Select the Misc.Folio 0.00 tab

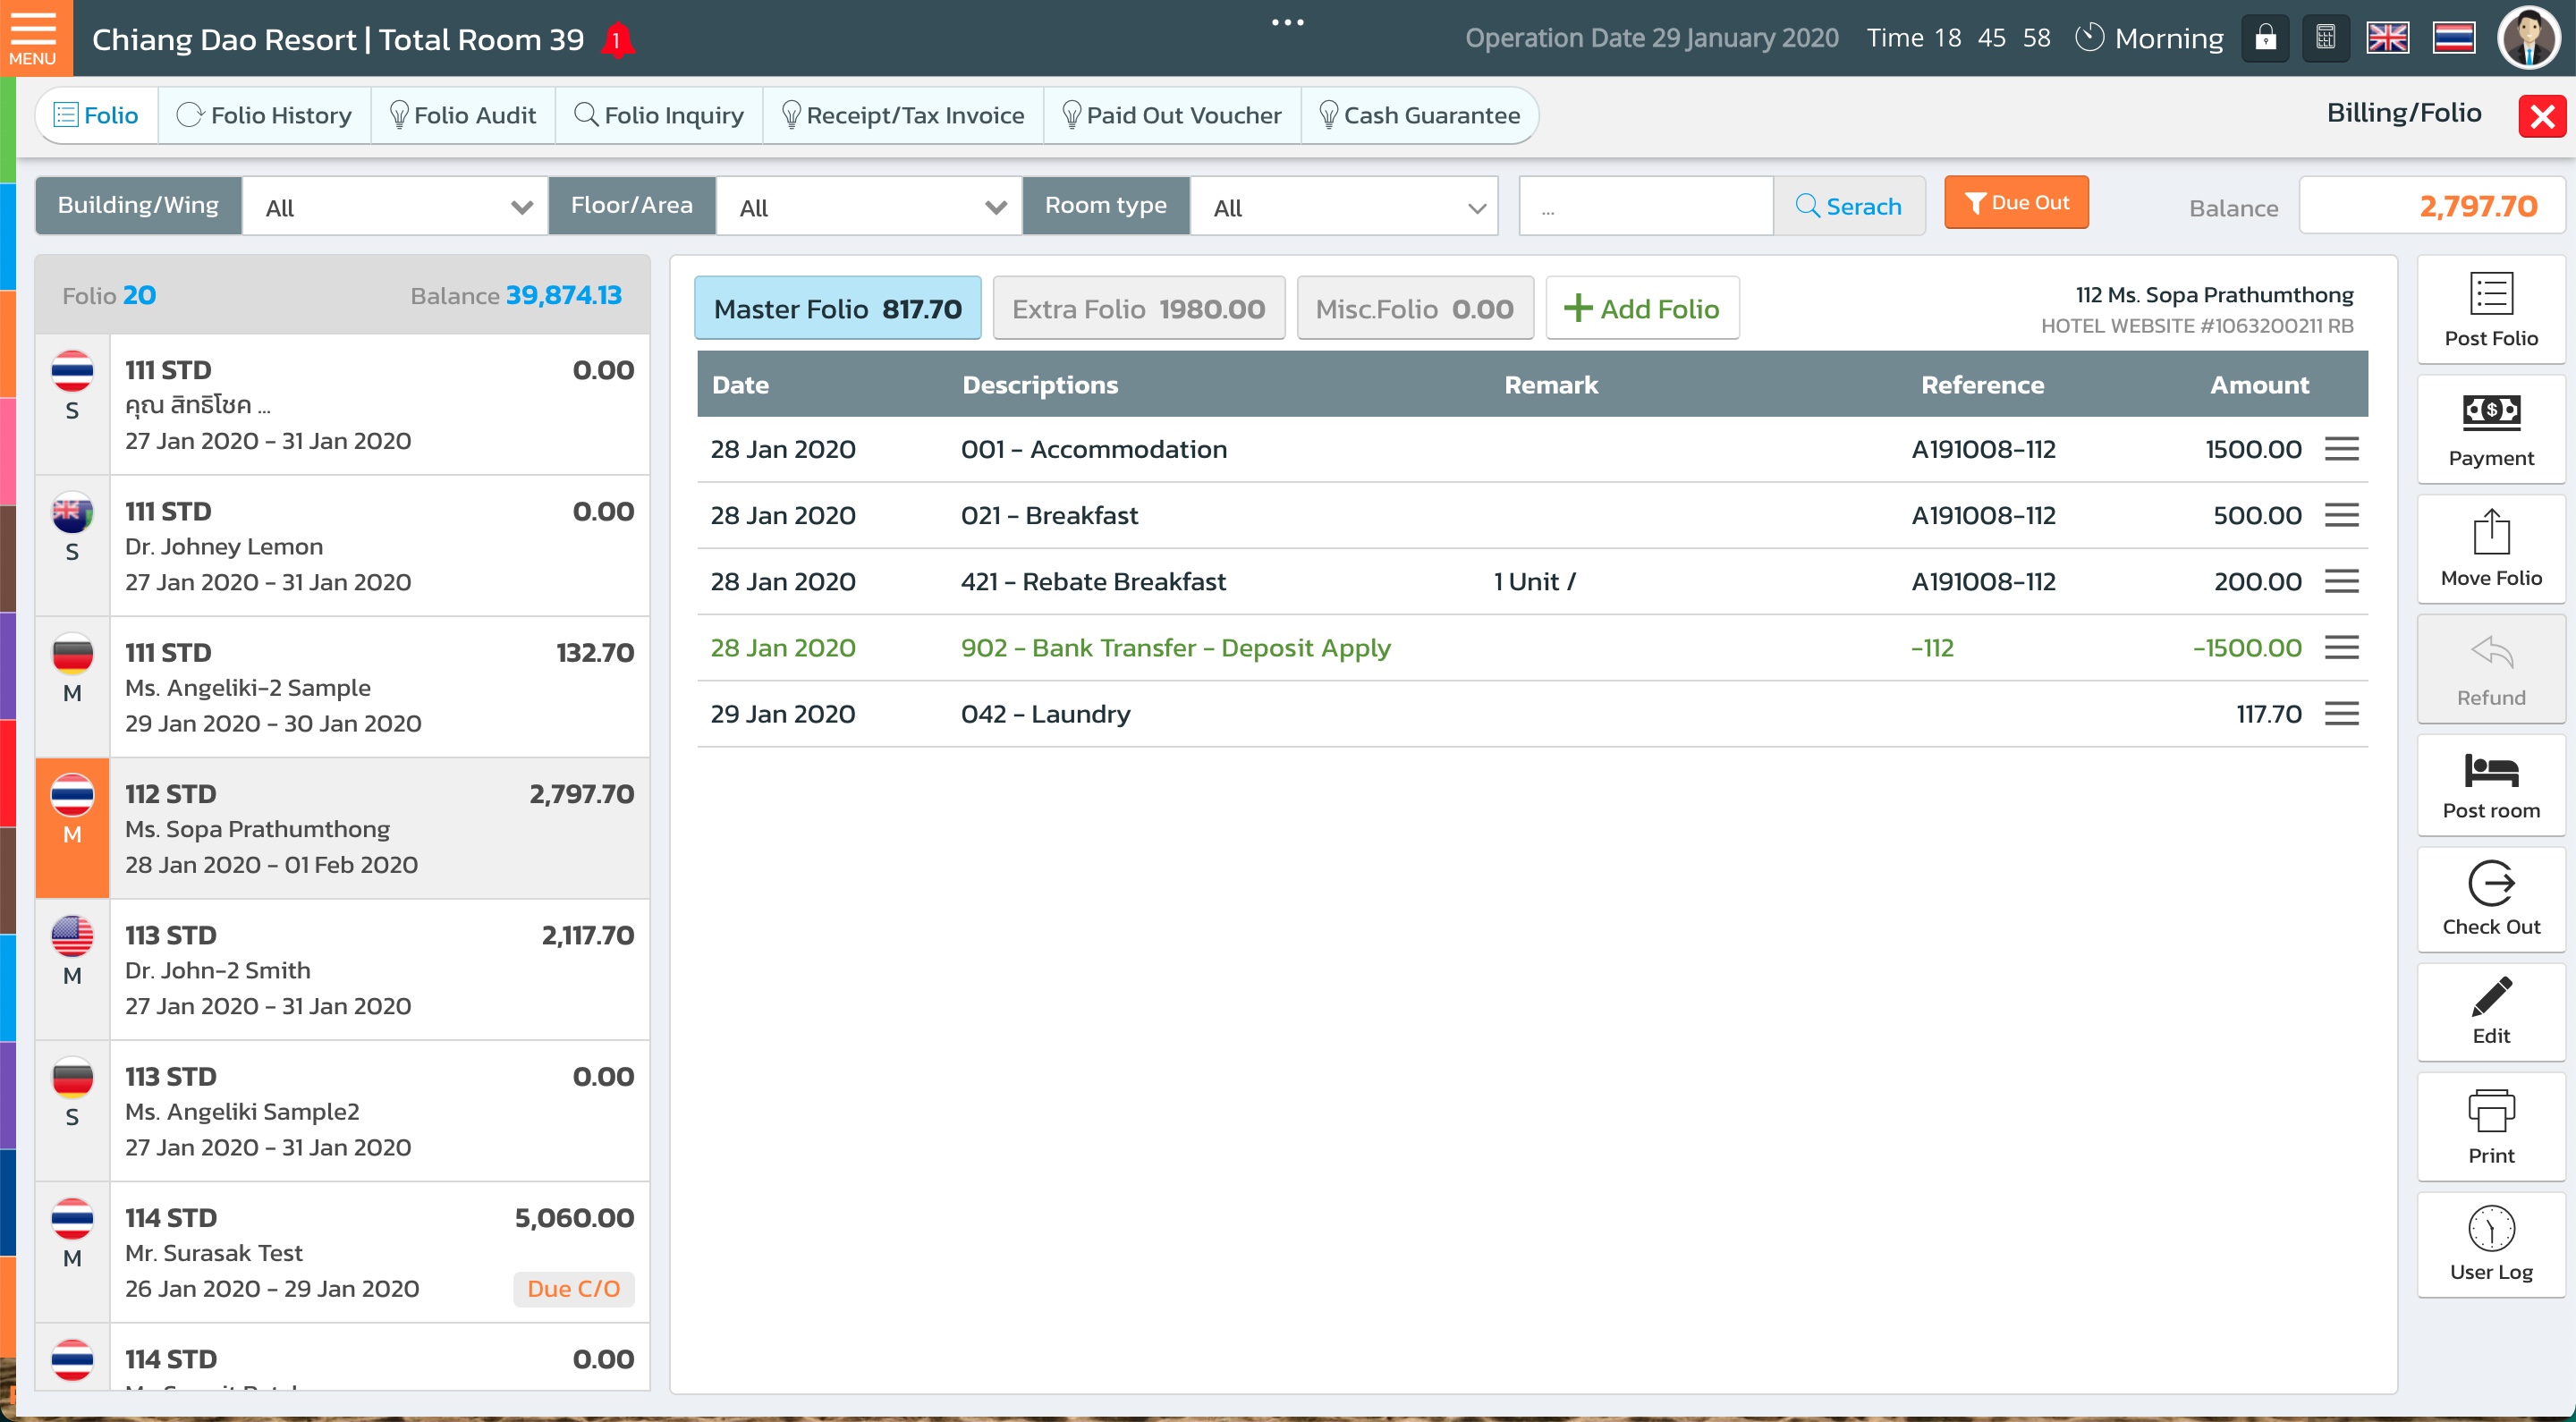pyautogui.click(x=1415, y=309)
